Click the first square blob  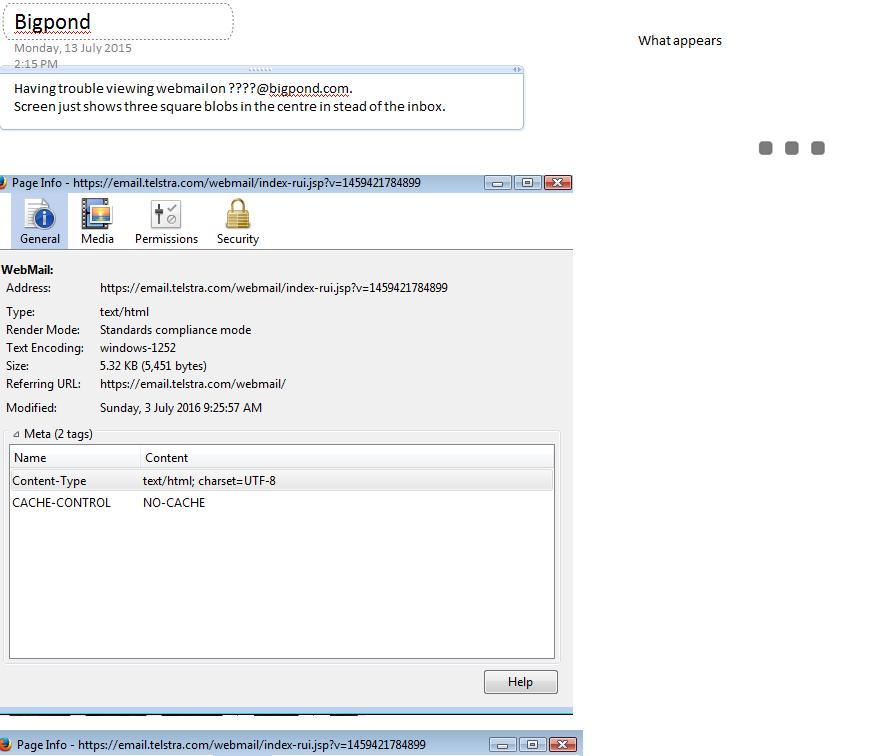pos(765,148)
